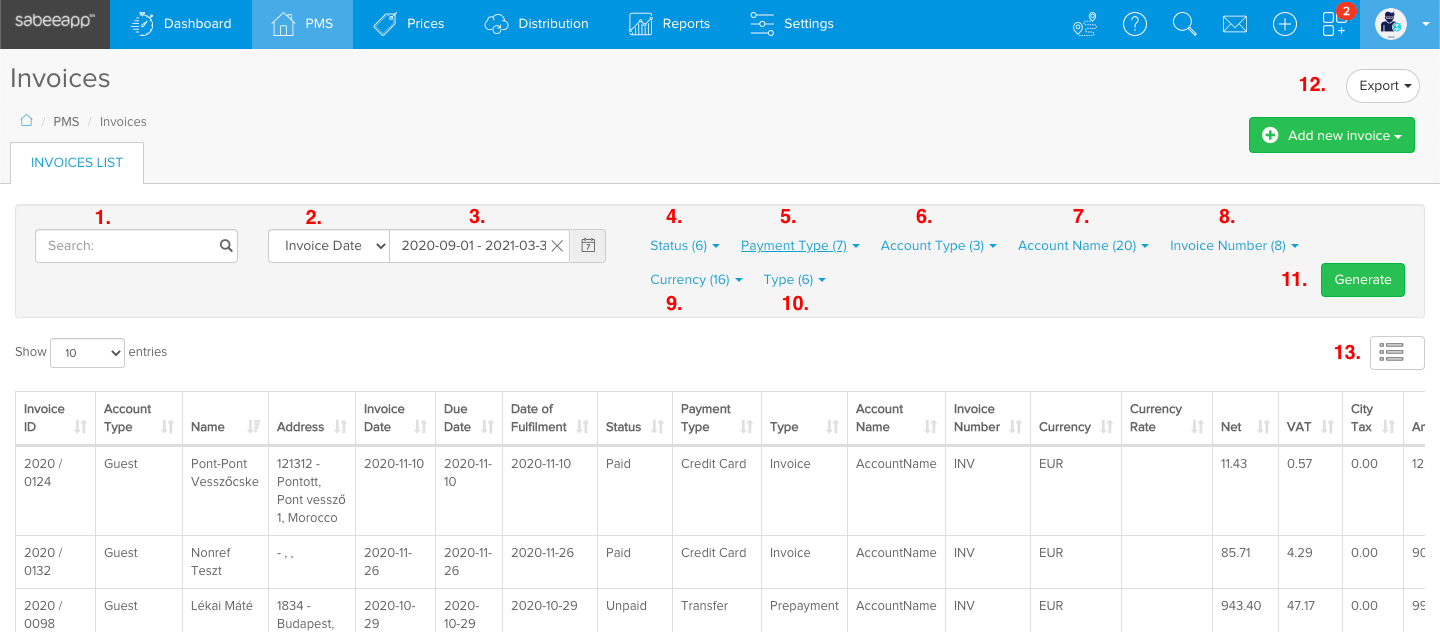Open search using the magnifying glass icon
The width and height of the screenshot is (1440, 632).
[x=1184, y=23]
